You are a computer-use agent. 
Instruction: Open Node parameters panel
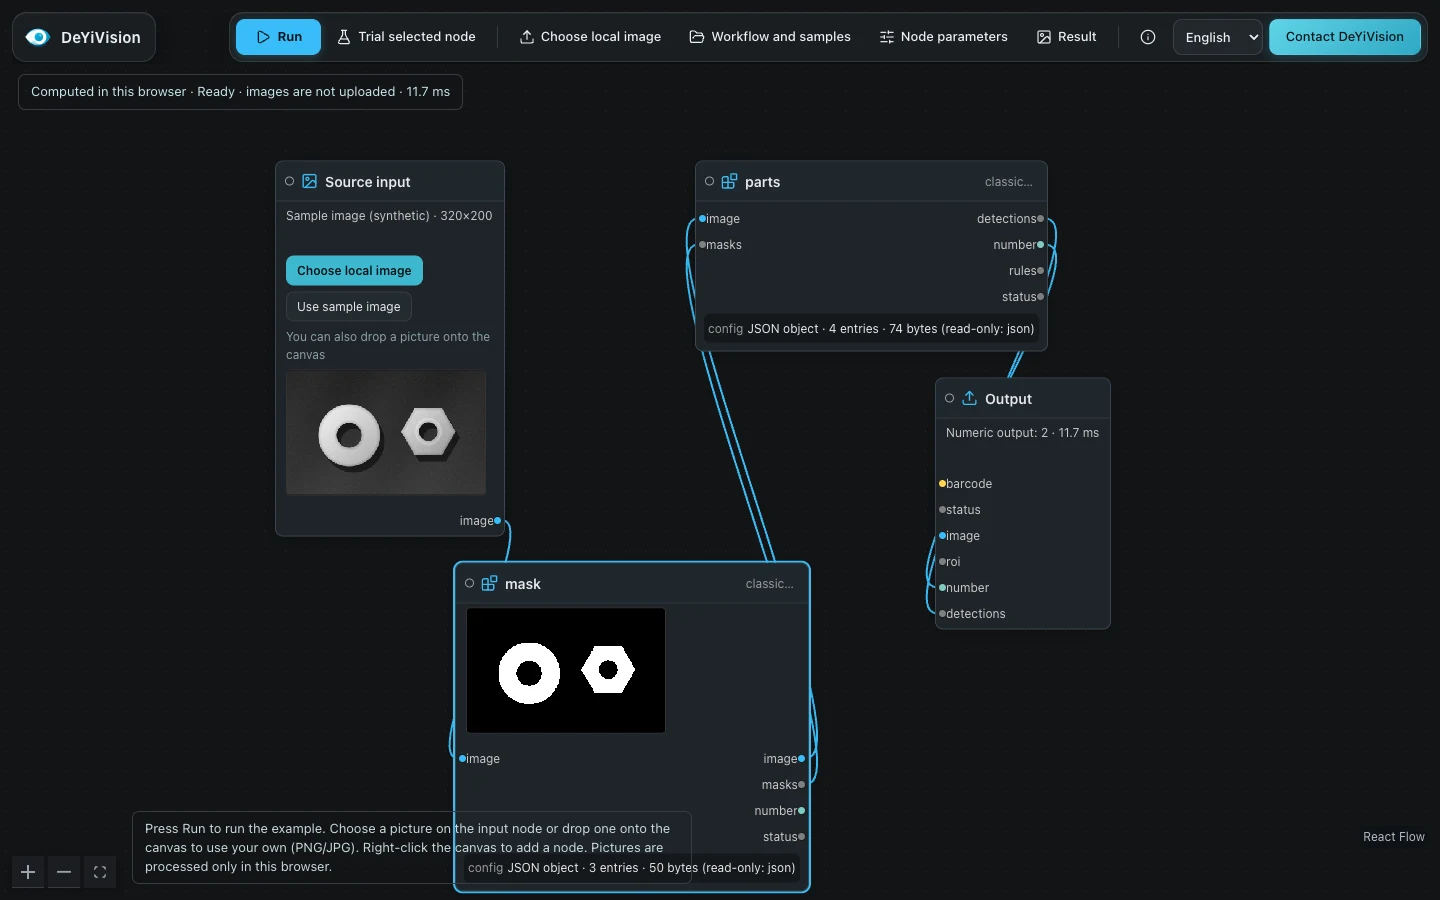943,37
